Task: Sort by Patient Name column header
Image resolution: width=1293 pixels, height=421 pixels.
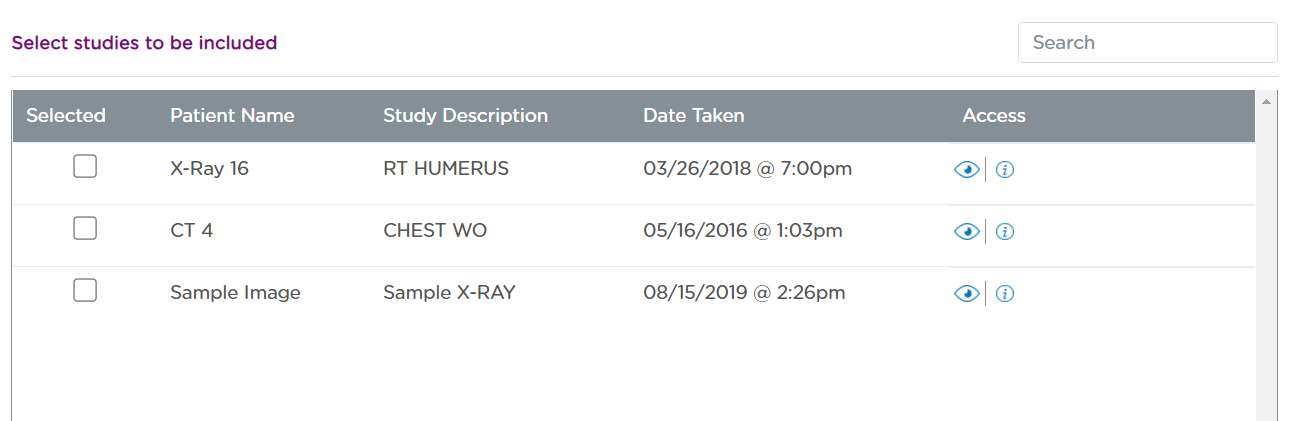Action: [232, 116]
